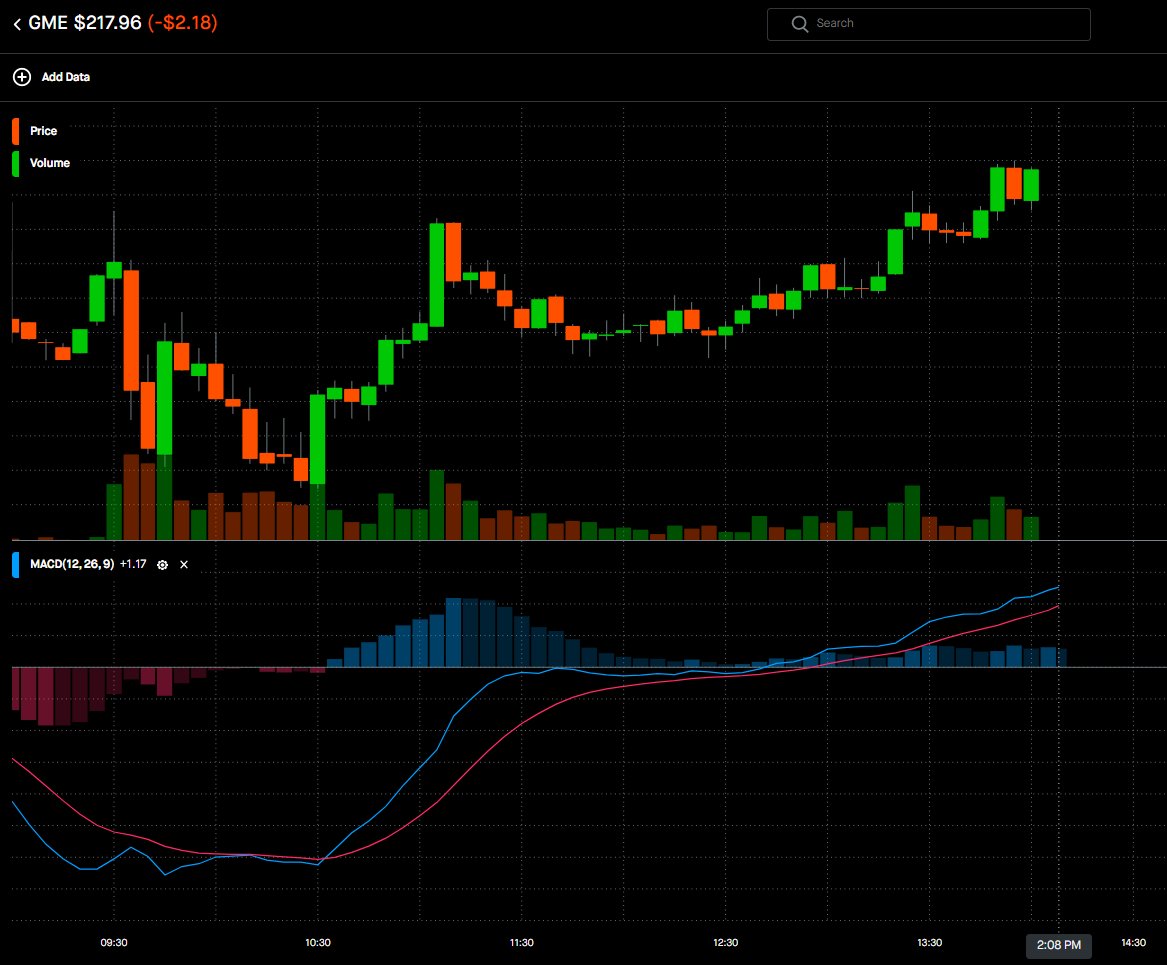Click the magnifying glass search icon
This screenshot has width=1167, height=965.
[800, 24]
